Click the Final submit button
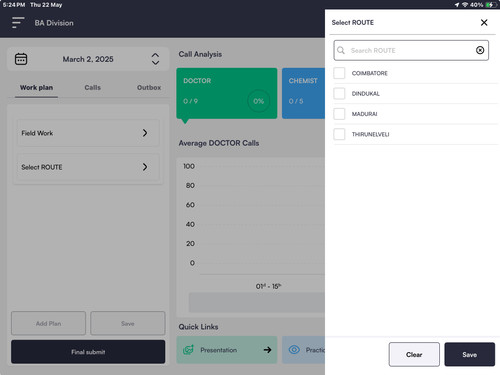 click(88, 352)
